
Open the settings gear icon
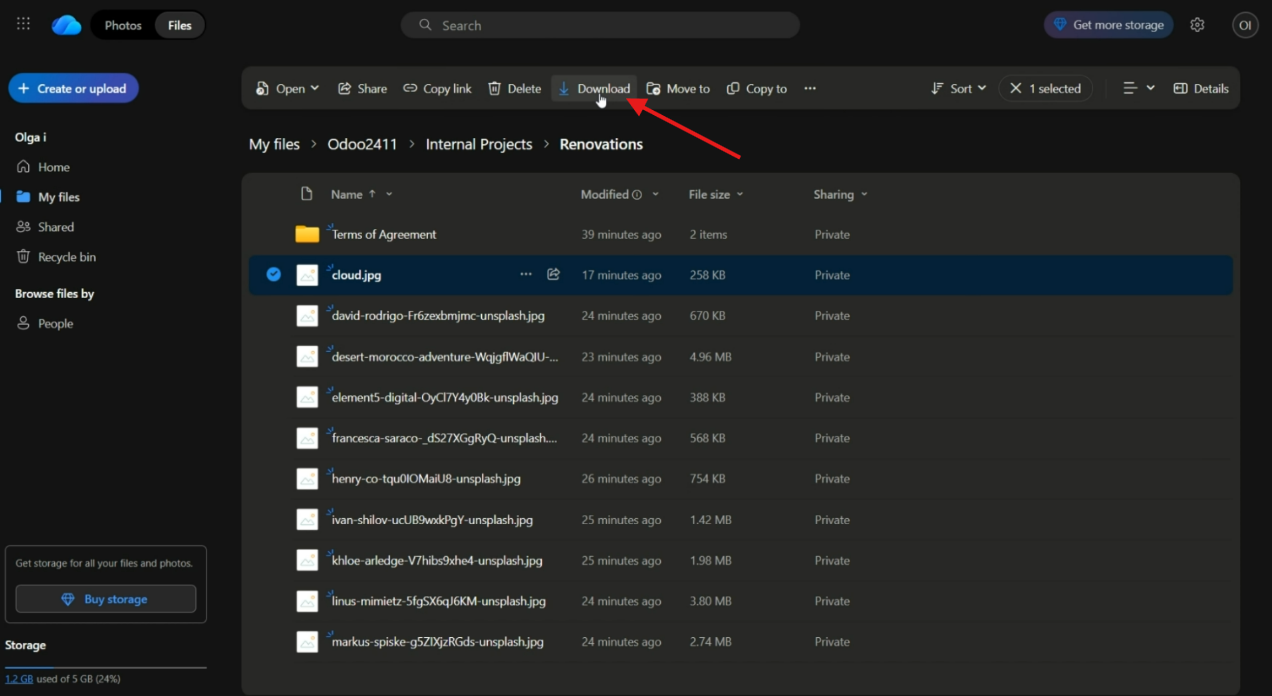point(1197,25)
